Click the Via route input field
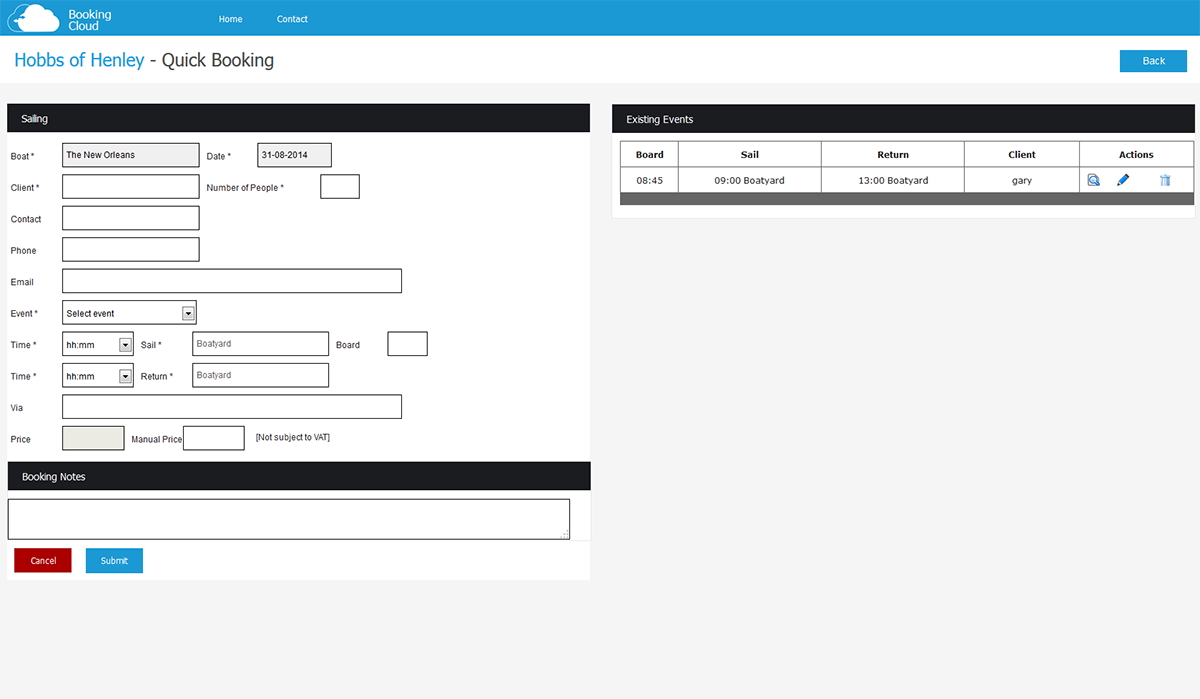1200x699 pixels. 232,407
